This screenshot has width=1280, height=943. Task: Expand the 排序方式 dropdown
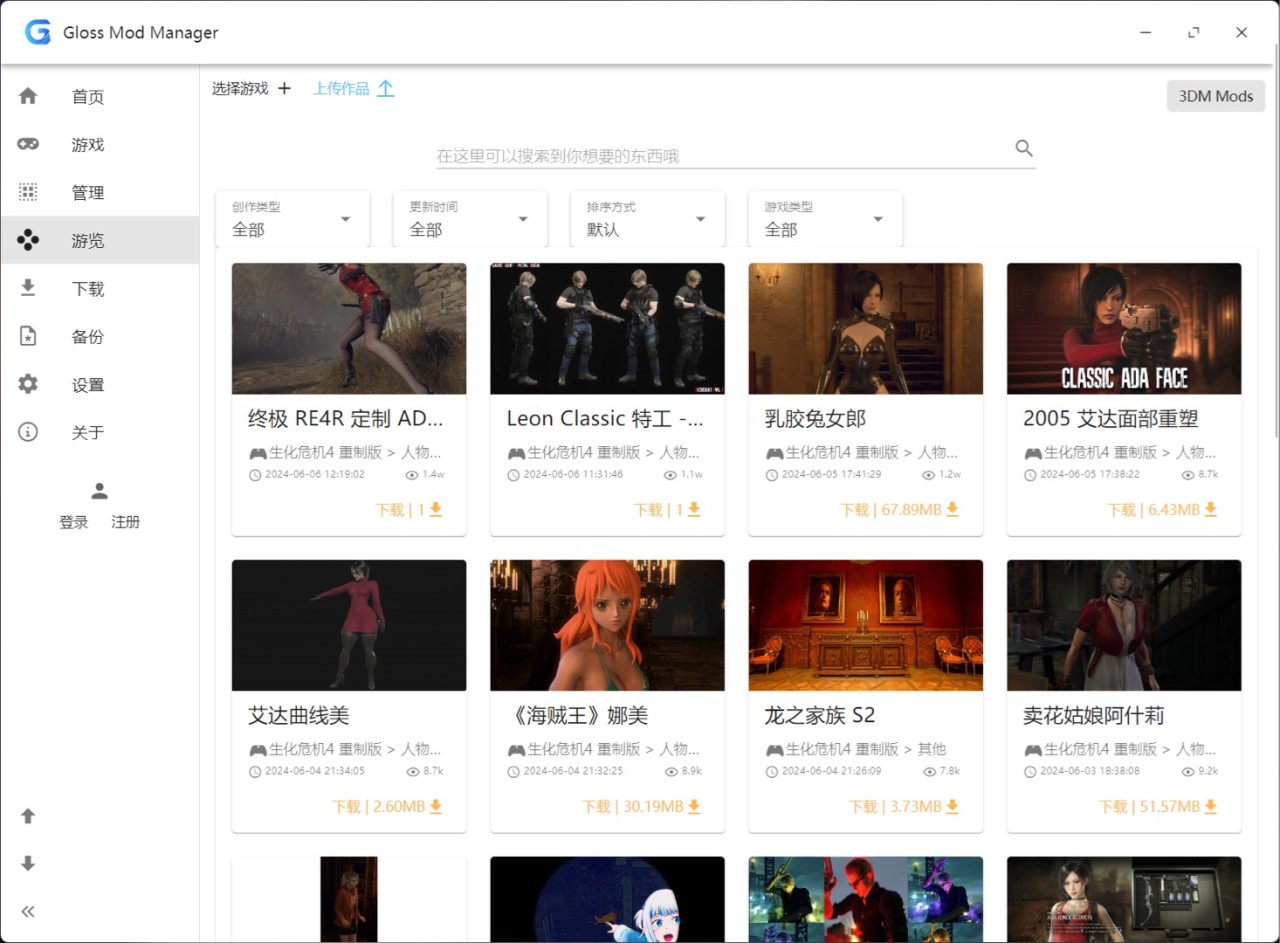pos(648,219)
